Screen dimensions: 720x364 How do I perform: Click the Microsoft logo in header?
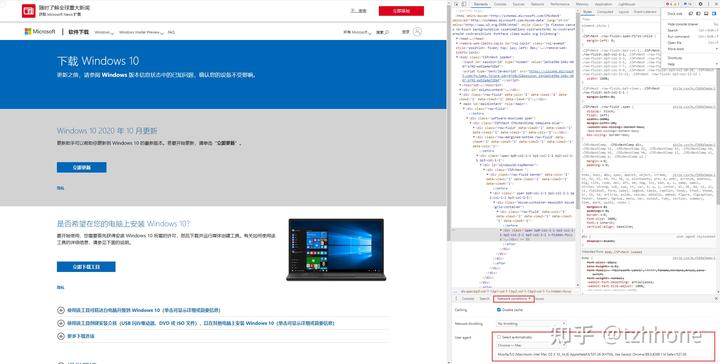coord(39,32)
